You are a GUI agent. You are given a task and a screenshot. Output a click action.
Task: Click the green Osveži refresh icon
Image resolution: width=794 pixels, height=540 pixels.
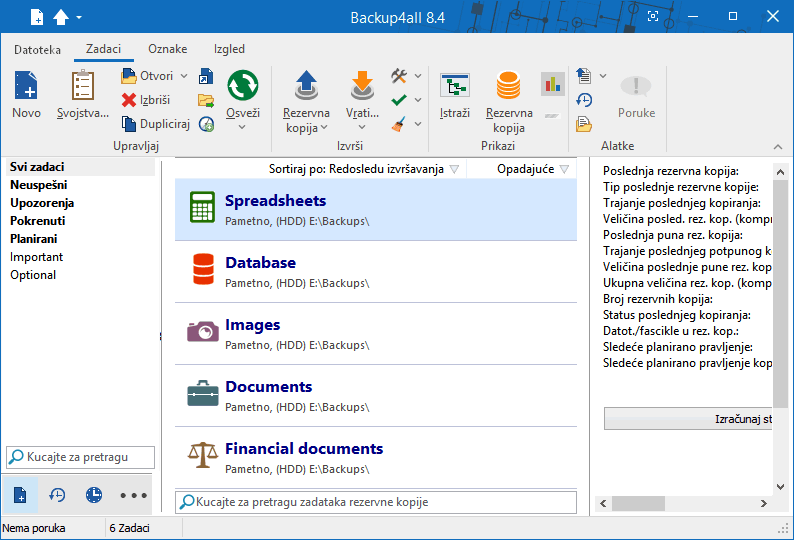[243, 85]
